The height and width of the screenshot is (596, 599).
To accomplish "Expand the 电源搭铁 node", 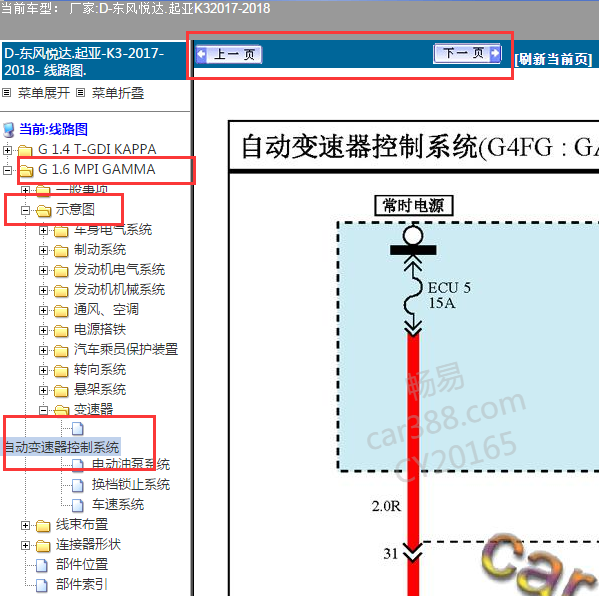I will (43, 330).
